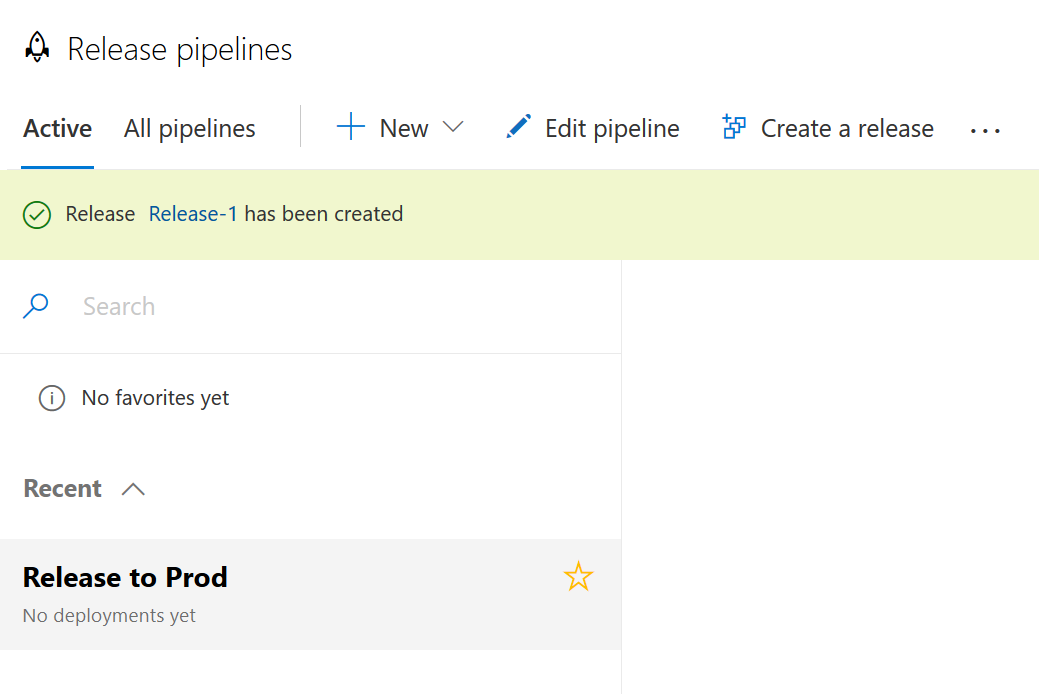Collapse the Recent section chevron

(133, 489)
